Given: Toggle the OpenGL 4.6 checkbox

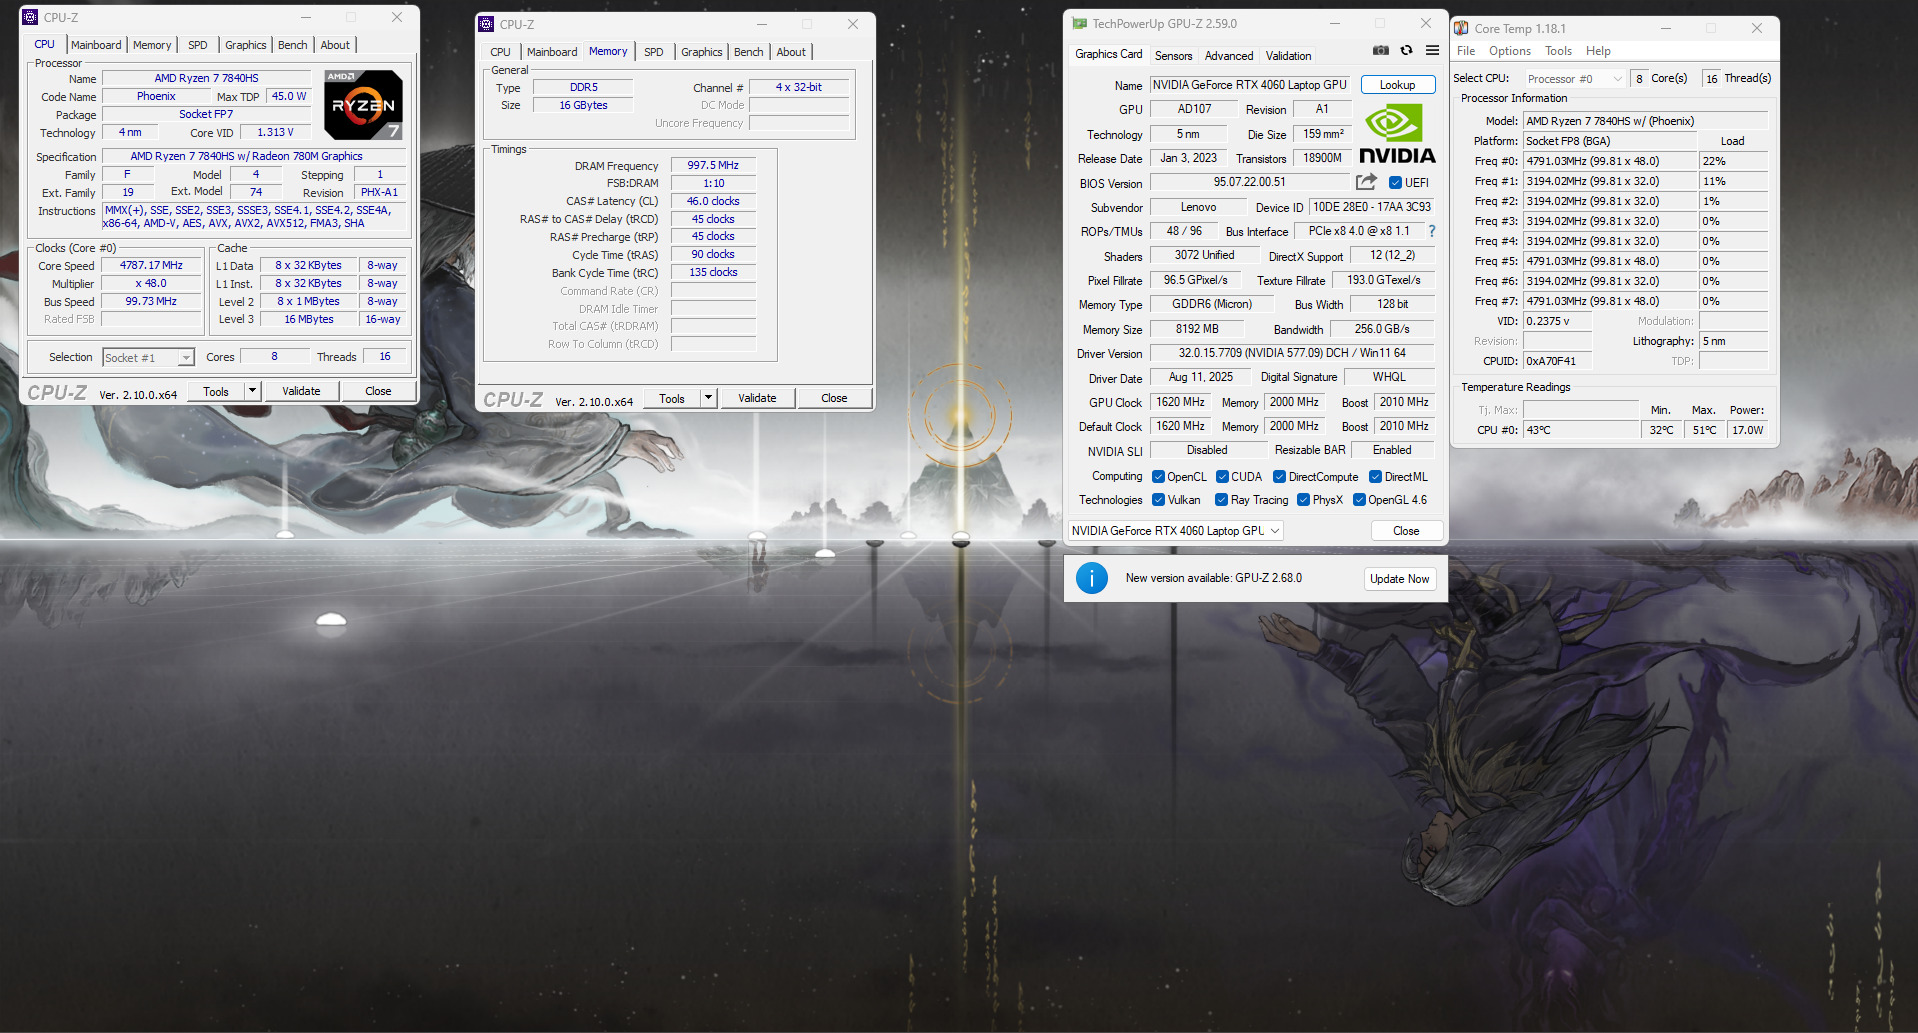Looking at the screenshot, I should point(1359,500).
